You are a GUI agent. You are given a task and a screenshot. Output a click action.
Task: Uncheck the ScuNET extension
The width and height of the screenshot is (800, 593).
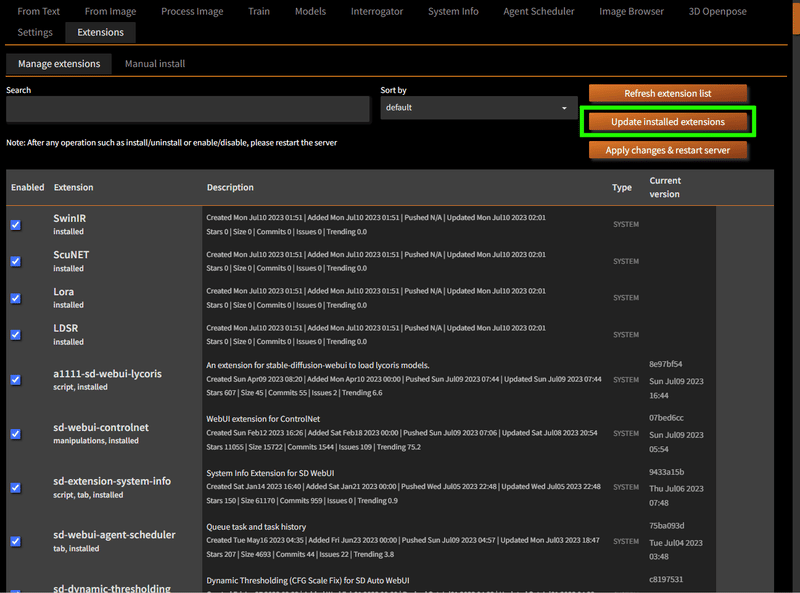pyautogui.click(x=16, y=262)
